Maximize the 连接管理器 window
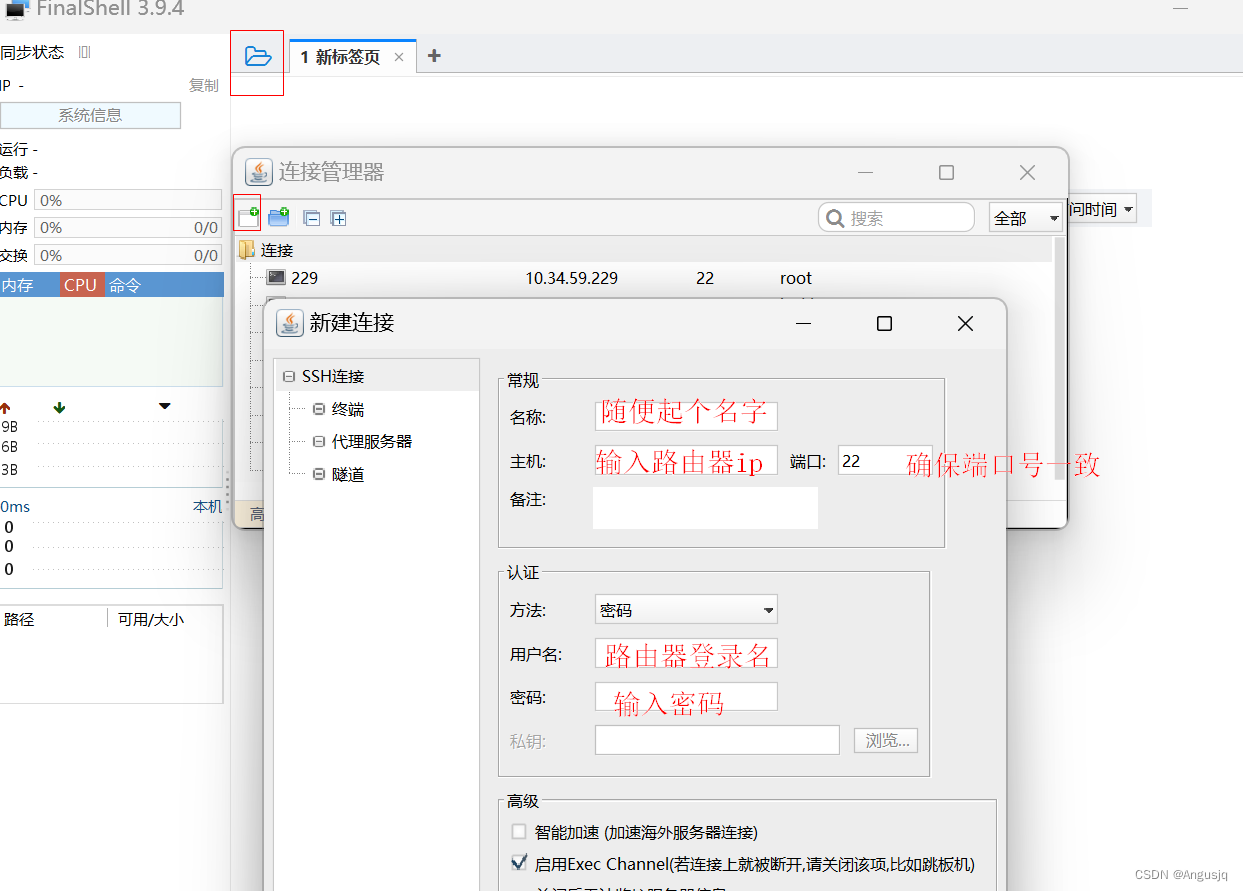Viewport: 1243px width, 891px height. 946,172
